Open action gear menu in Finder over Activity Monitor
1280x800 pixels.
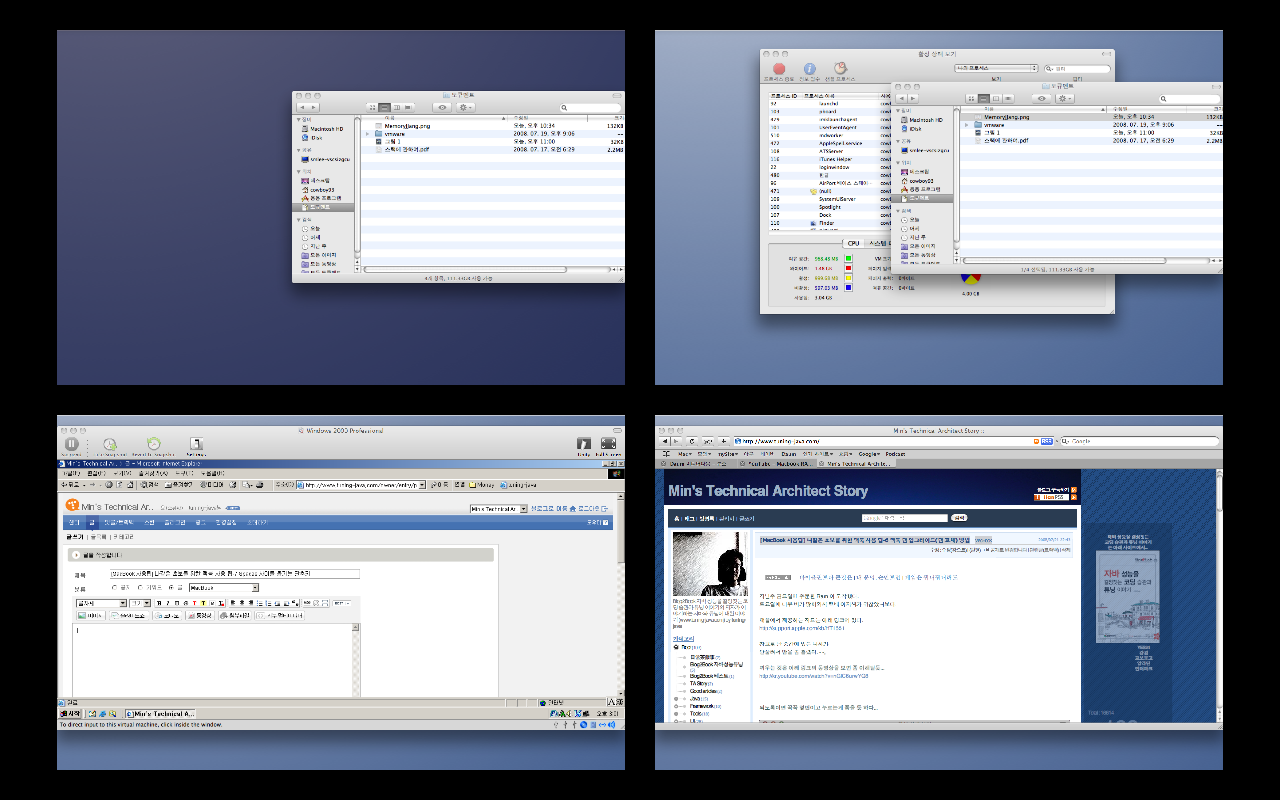click(x=1065, y=98)
